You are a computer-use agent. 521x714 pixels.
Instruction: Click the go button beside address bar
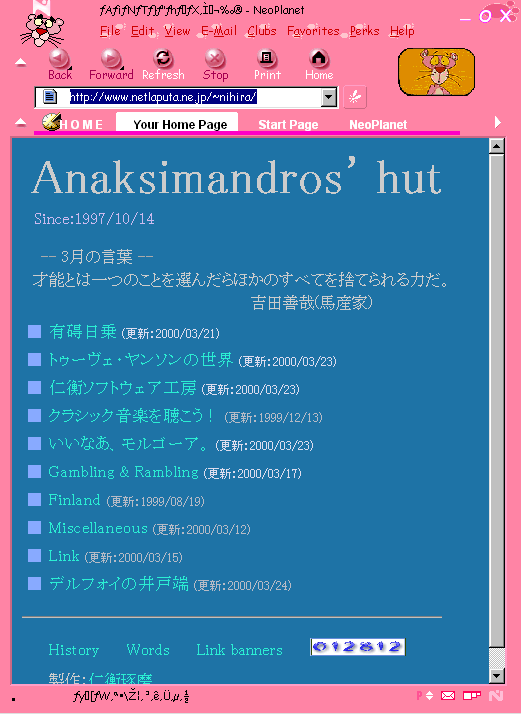355,97
